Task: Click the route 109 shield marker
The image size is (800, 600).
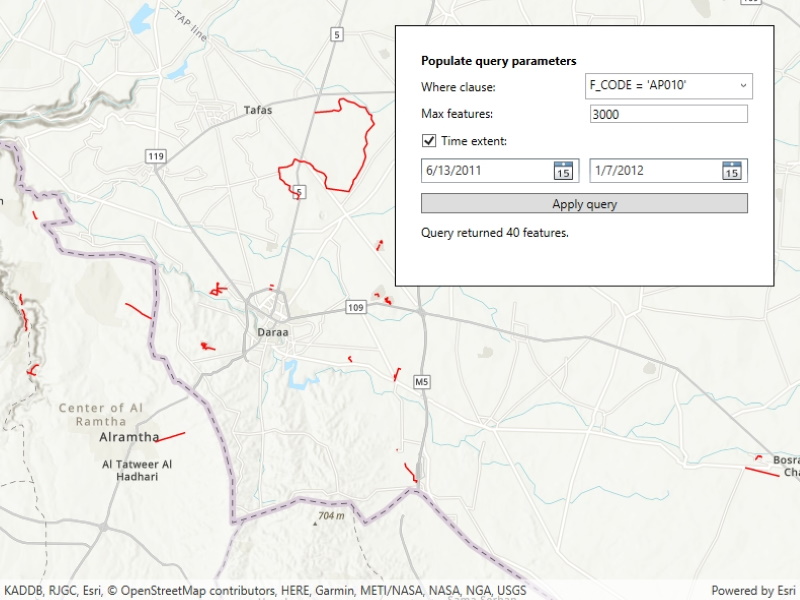Action: click(356, 307)
